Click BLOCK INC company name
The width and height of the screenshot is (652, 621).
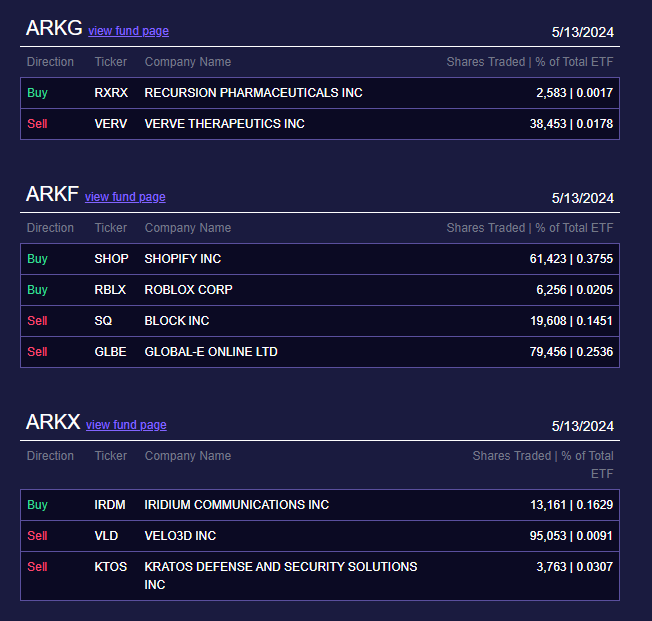[x=177, y=321]
